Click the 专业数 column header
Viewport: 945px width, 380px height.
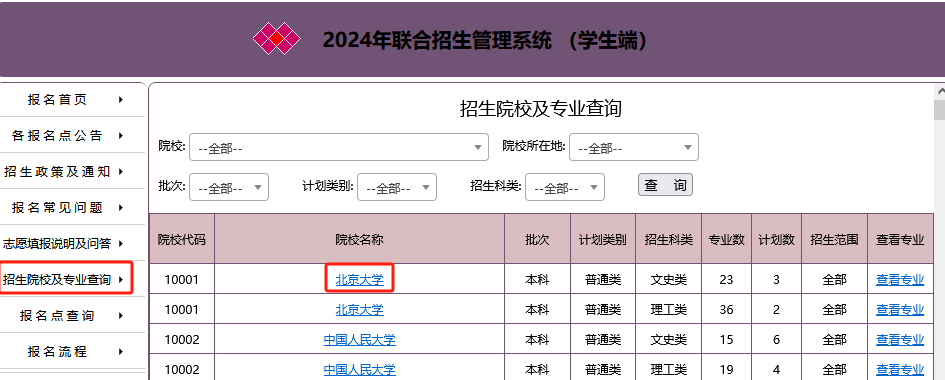(x=726, y=239)
